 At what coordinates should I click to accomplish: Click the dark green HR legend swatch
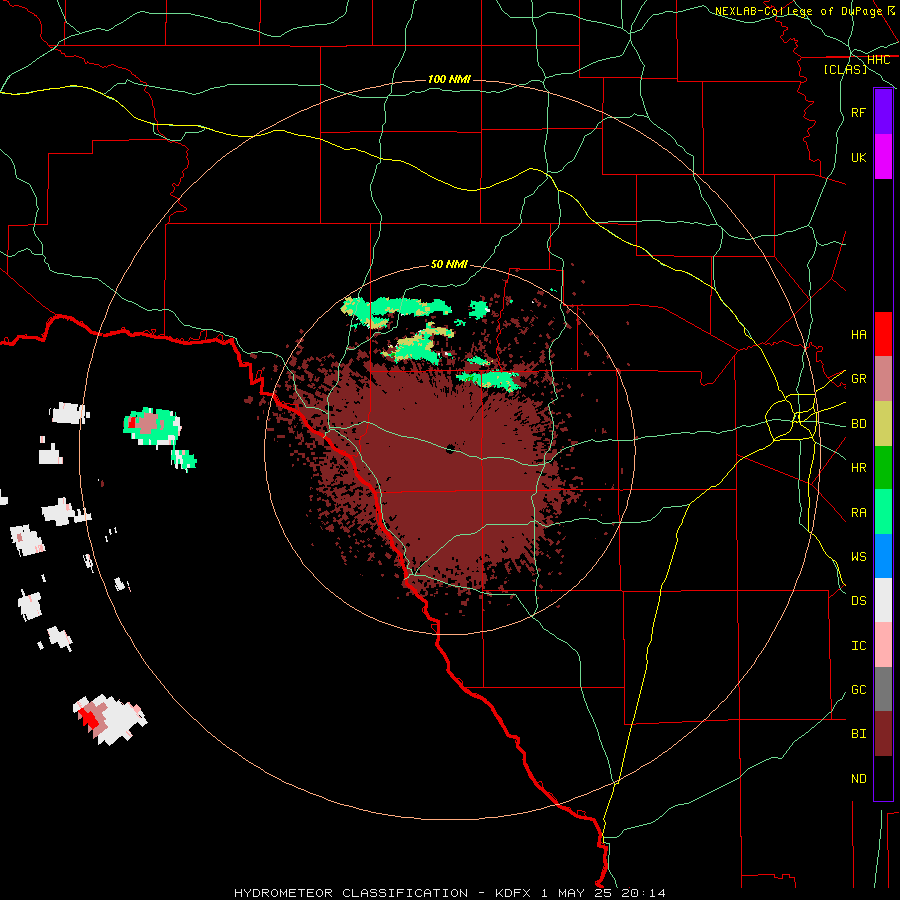pos(883,468)
